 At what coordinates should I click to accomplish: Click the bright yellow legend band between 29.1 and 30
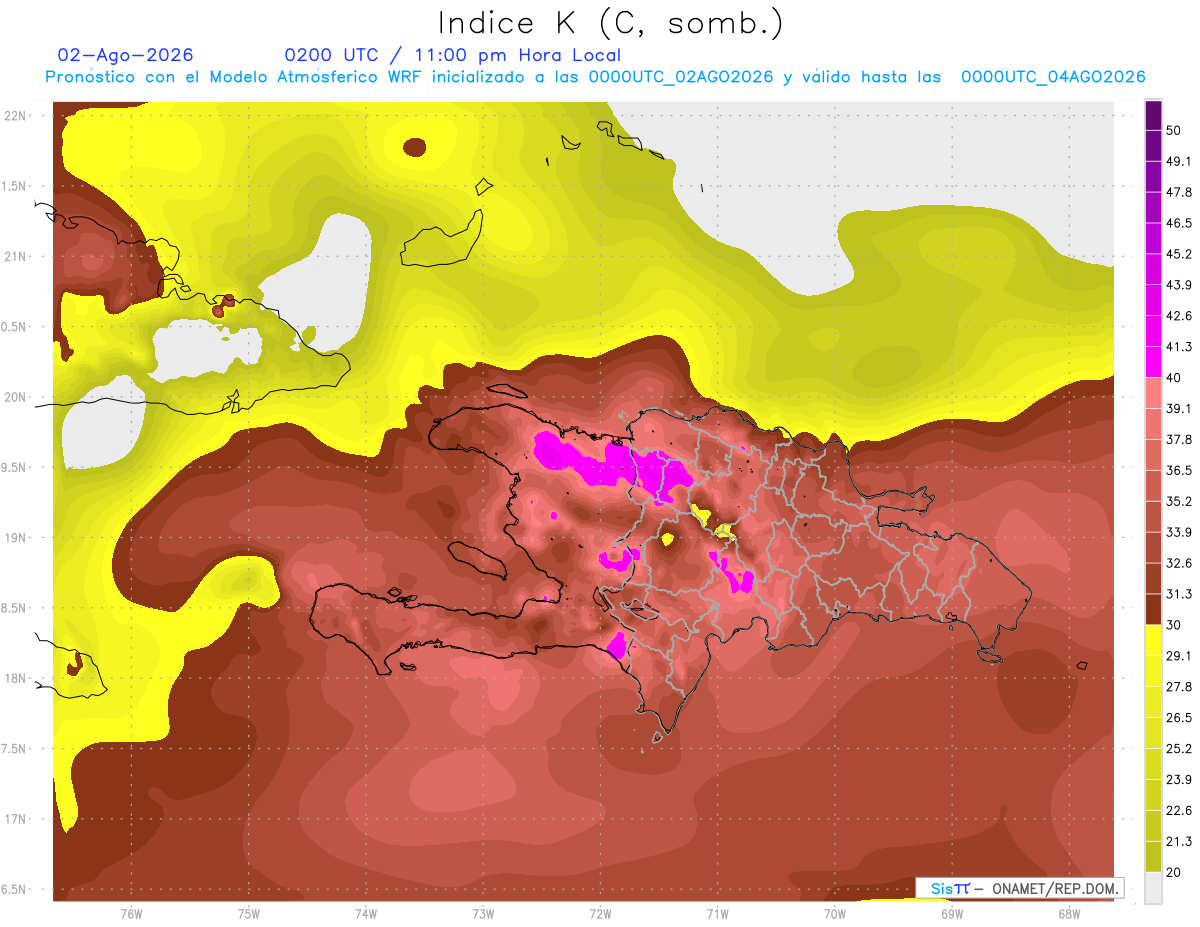1153,640
